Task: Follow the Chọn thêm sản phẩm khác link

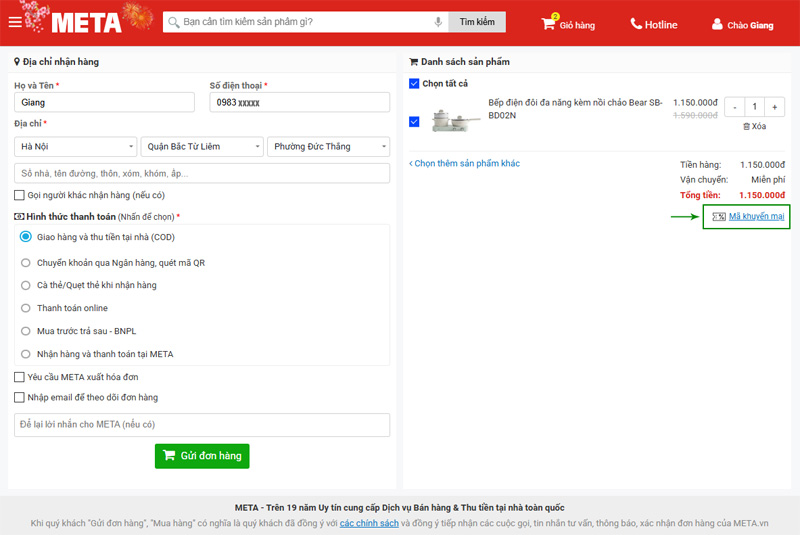Action: tap(465, 163)
